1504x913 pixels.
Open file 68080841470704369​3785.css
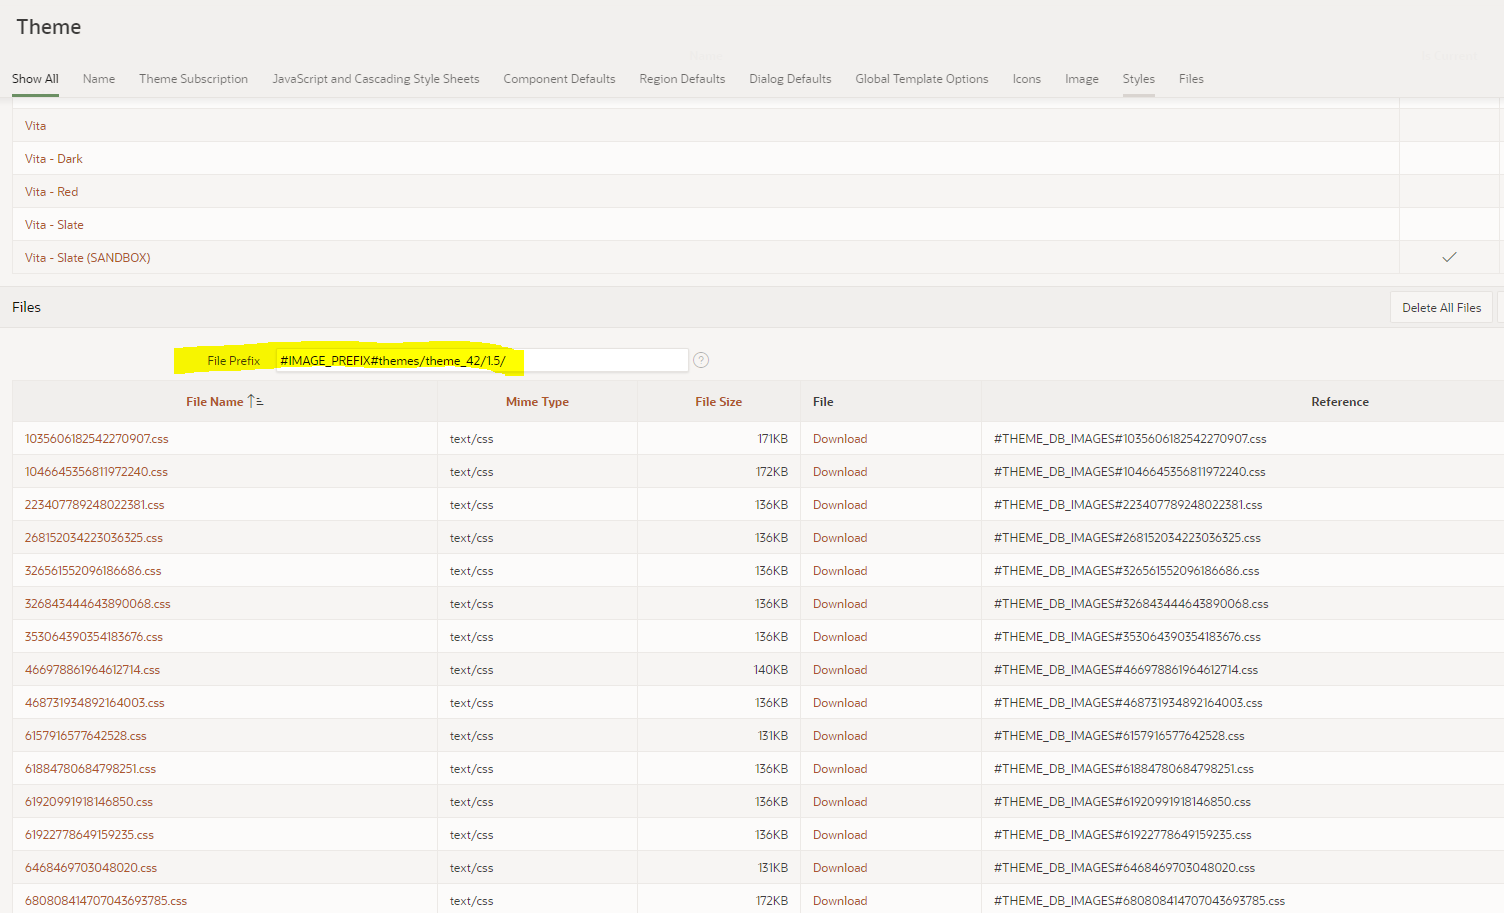[106, 901]
